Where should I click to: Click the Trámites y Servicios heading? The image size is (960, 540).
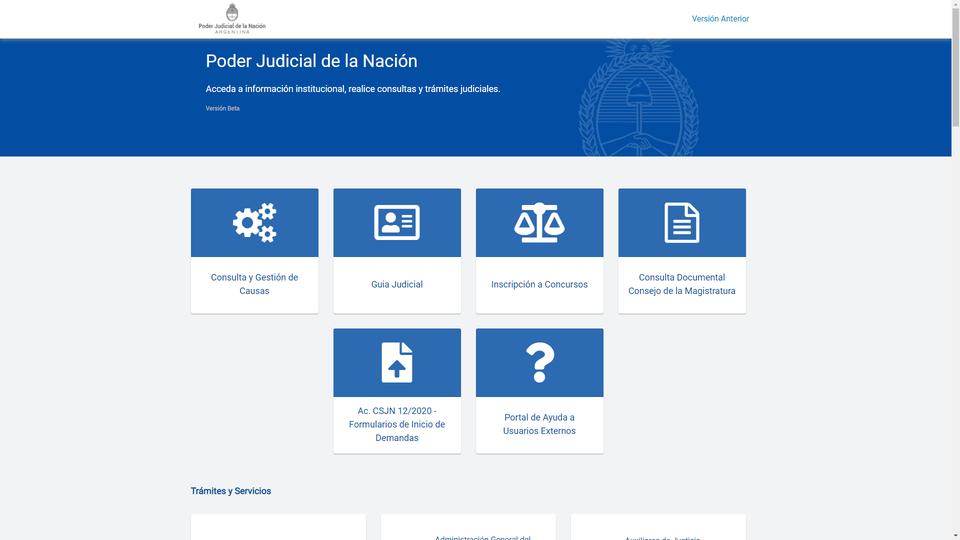coord(231,491)
